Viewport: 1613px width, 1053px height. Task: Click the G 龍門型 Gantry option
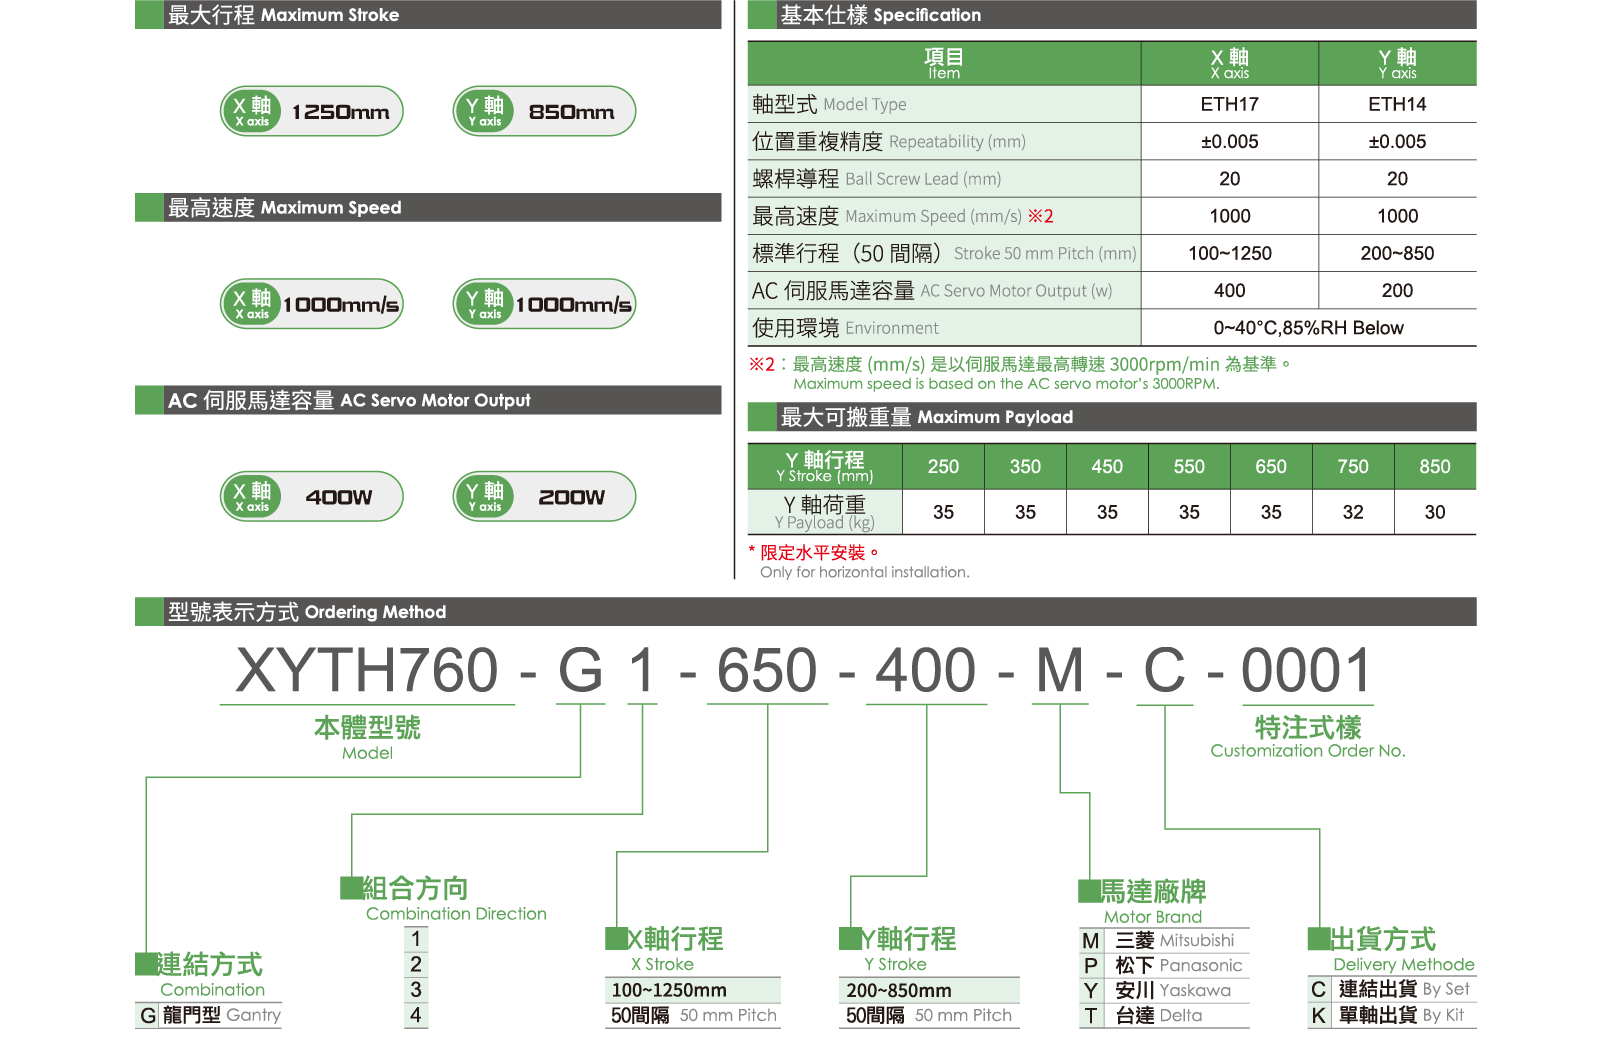point(209,1015)
